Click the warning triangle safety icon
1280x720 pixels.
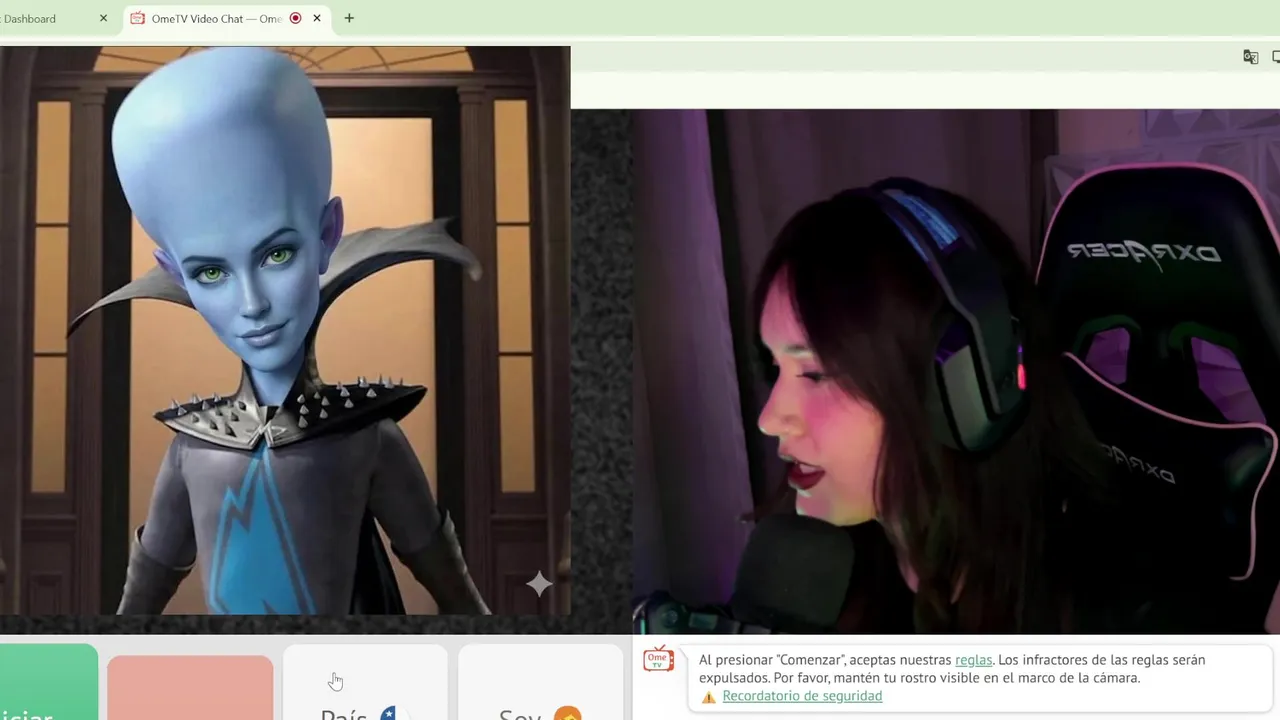pyautogui.click(x=708, y=697)
